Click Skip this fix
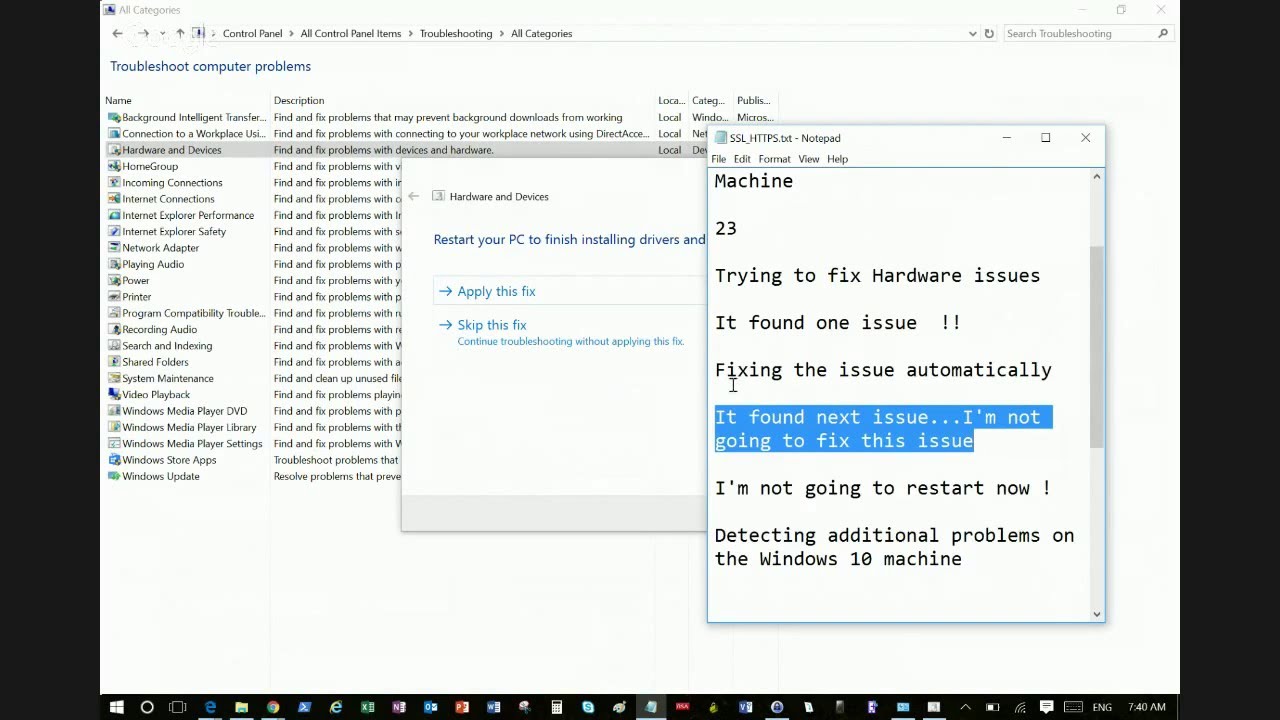The image size is (1280, 720). click(491, 324)
